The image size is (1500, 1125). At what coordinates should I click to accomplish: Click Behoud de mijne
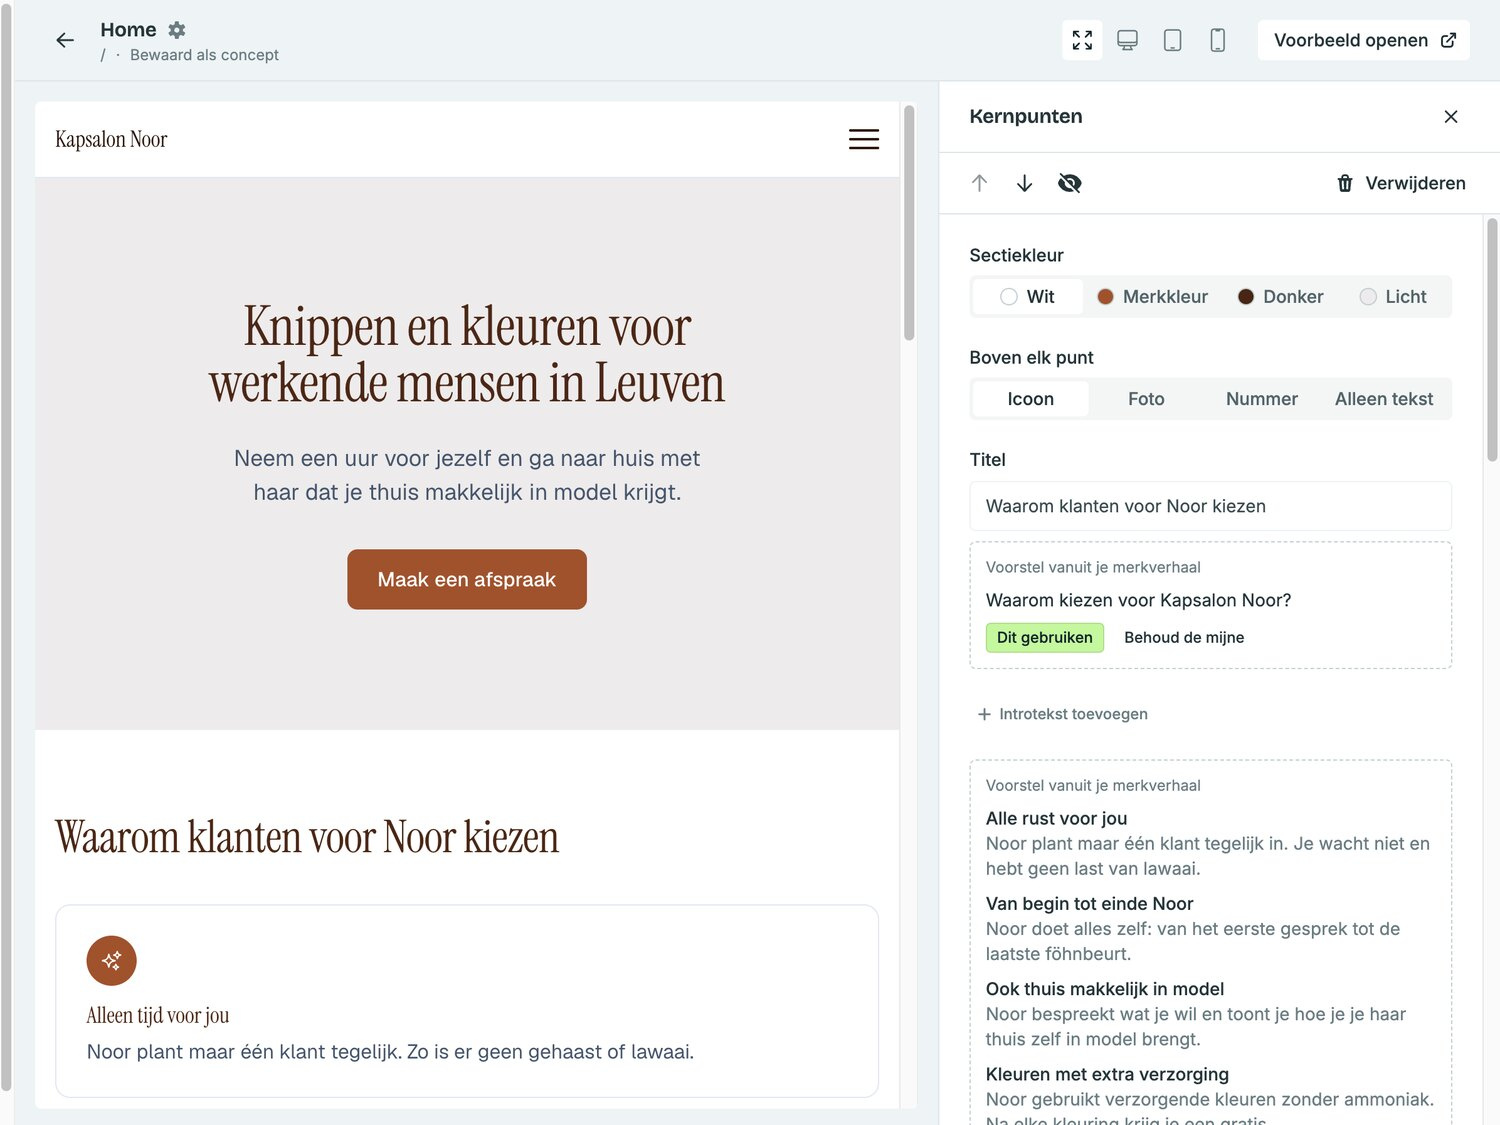point(1184,638)
